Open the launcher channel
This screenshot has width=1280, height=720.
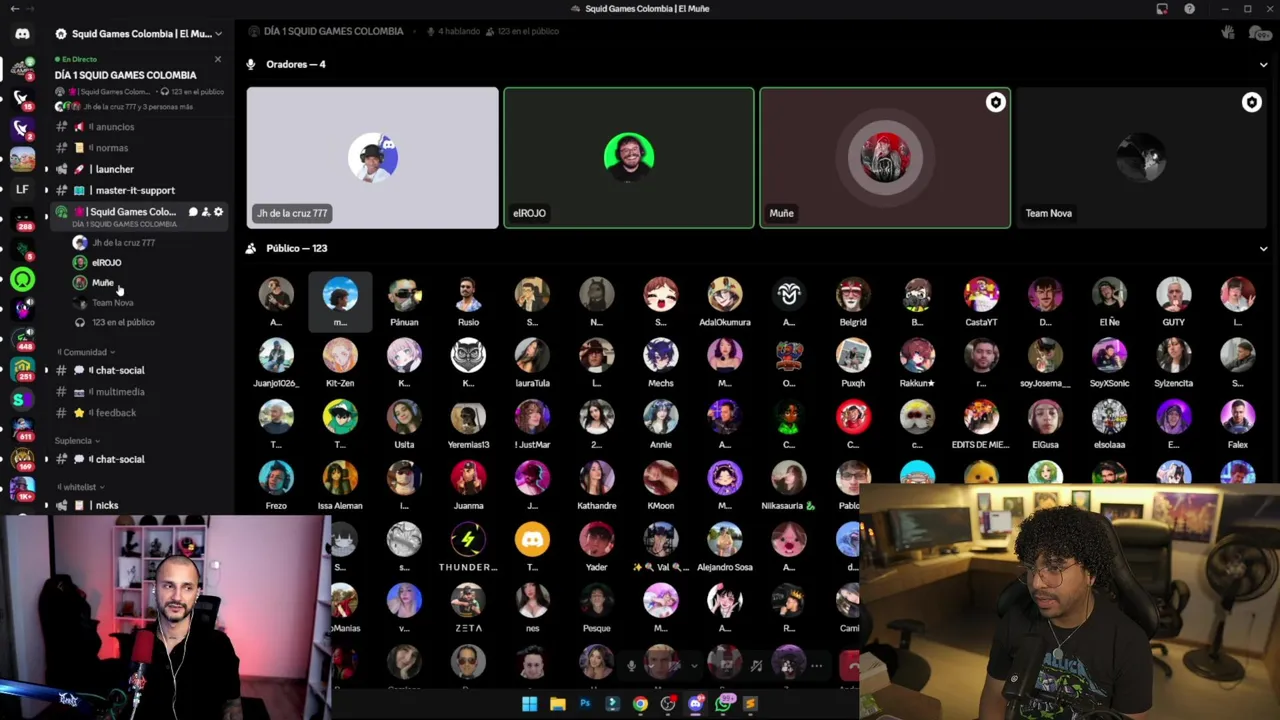tap(140, 169)
